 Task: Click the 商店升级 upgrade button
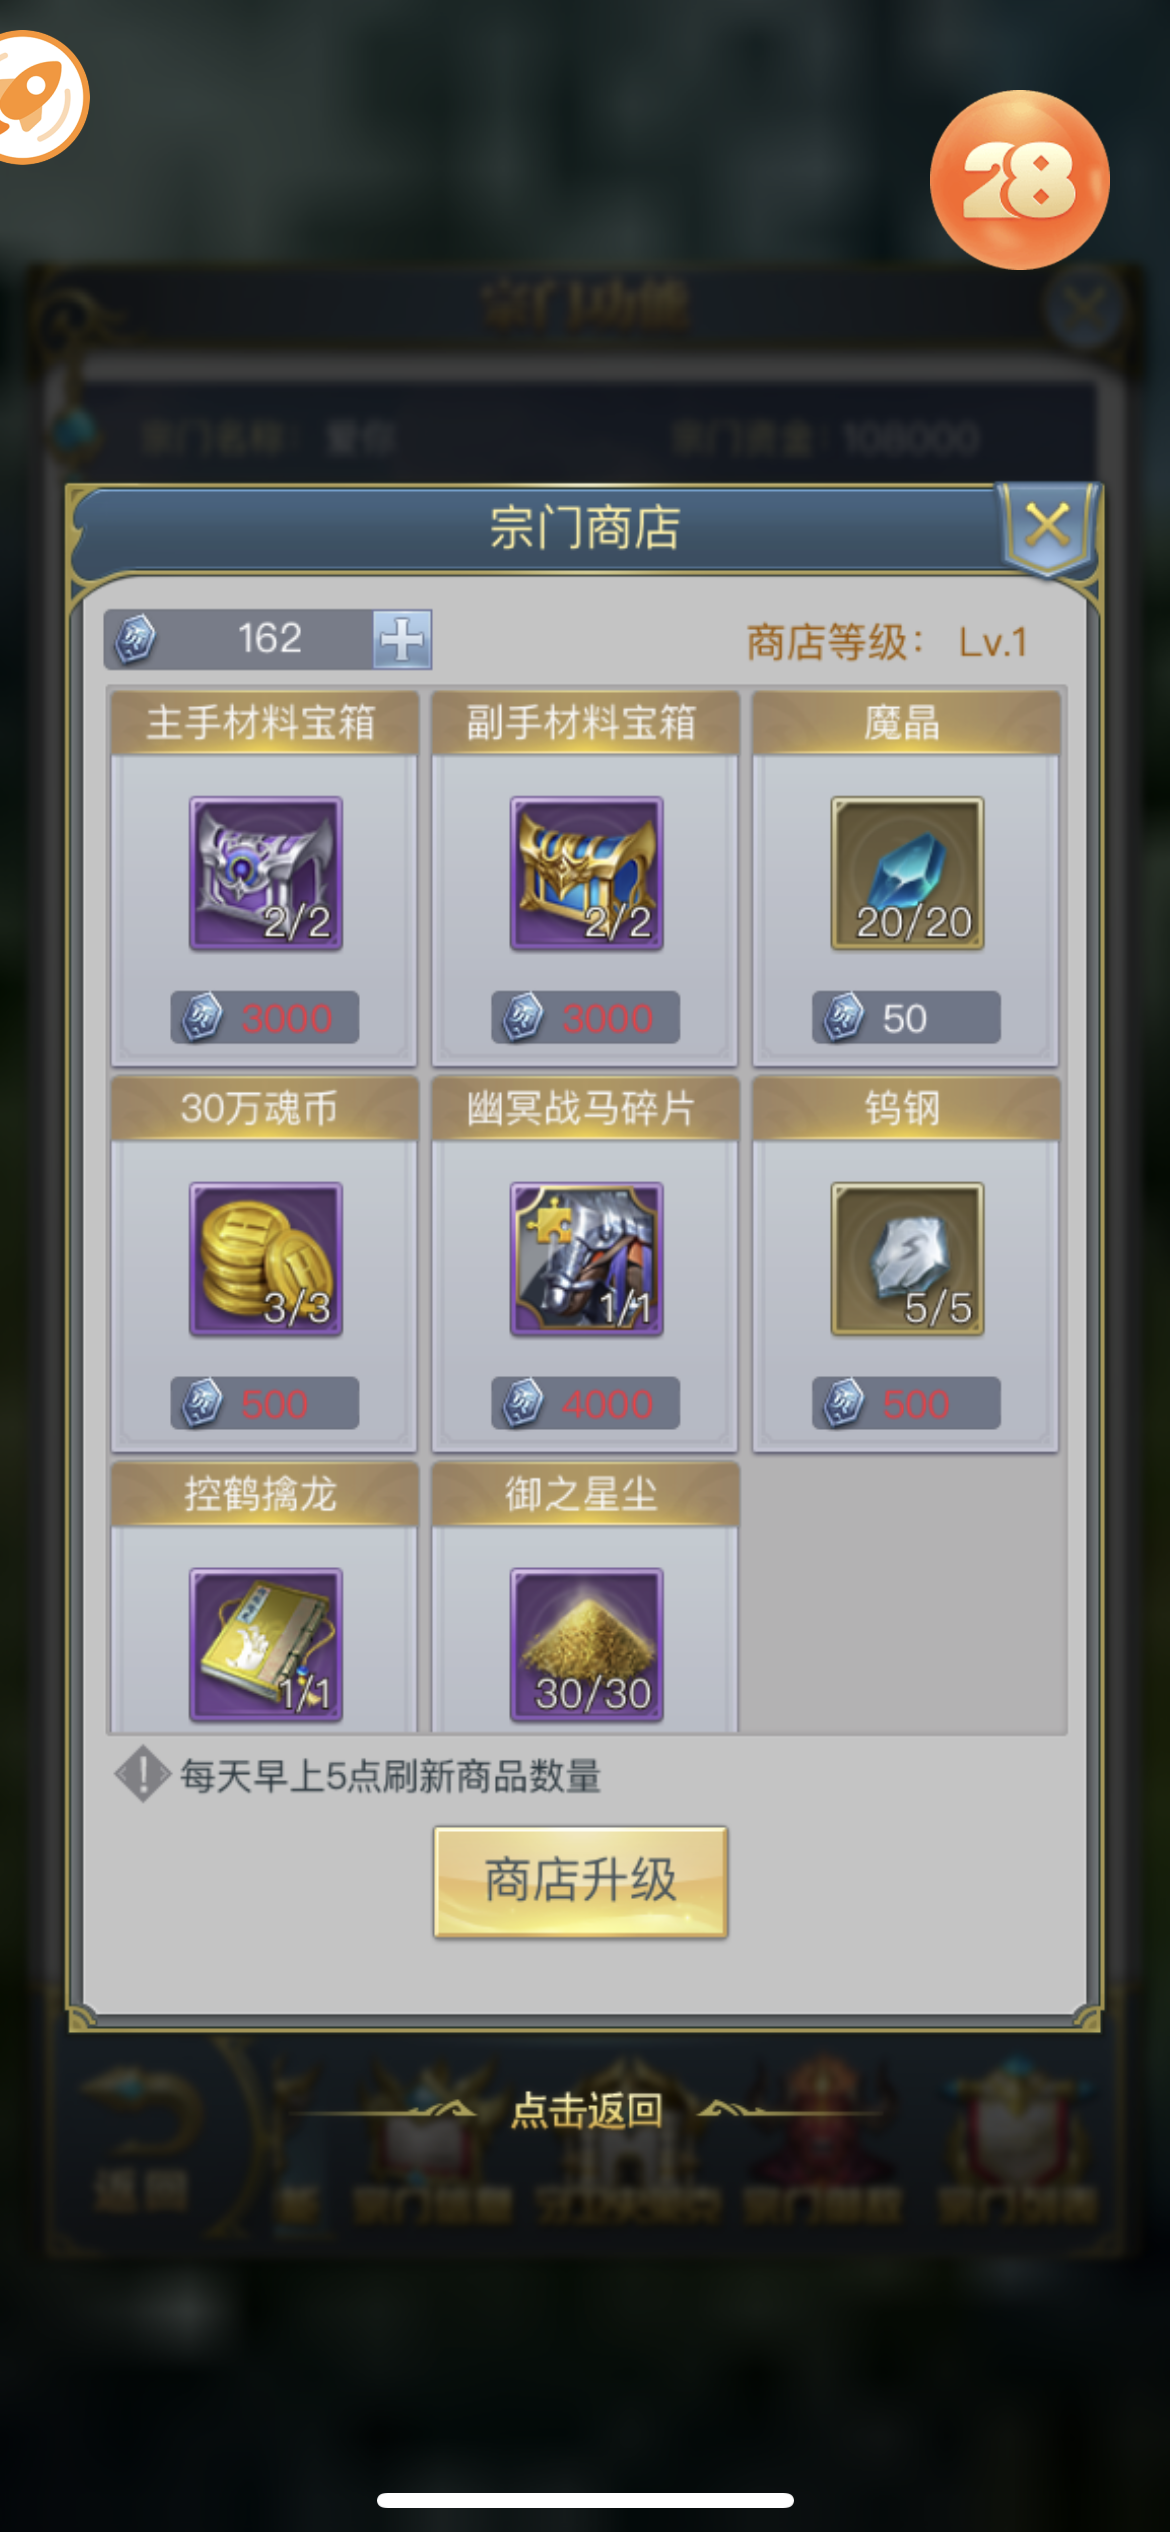point(580,1881)
